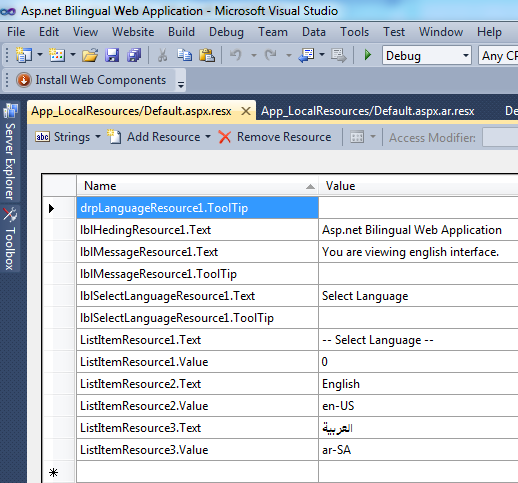518x483 pixels.
Task: Open the Test menu
Action: [x=394, y=32]
